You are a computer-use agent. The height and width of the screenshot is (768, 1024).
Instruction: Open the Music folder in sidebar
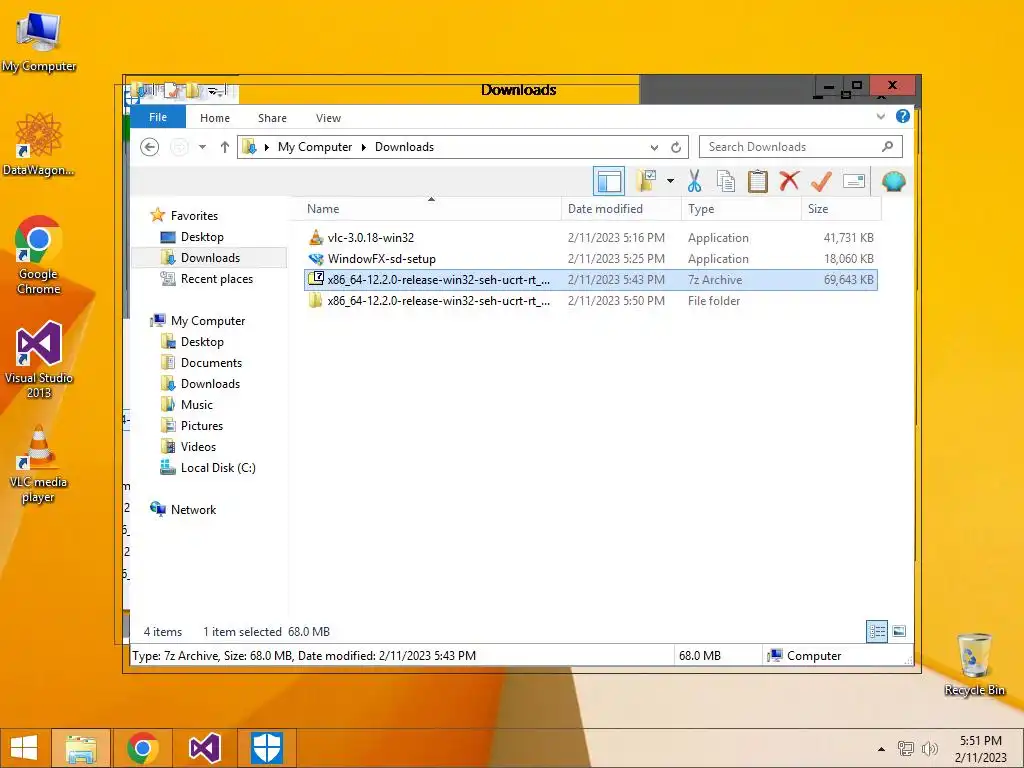click(x=197, y=404)
